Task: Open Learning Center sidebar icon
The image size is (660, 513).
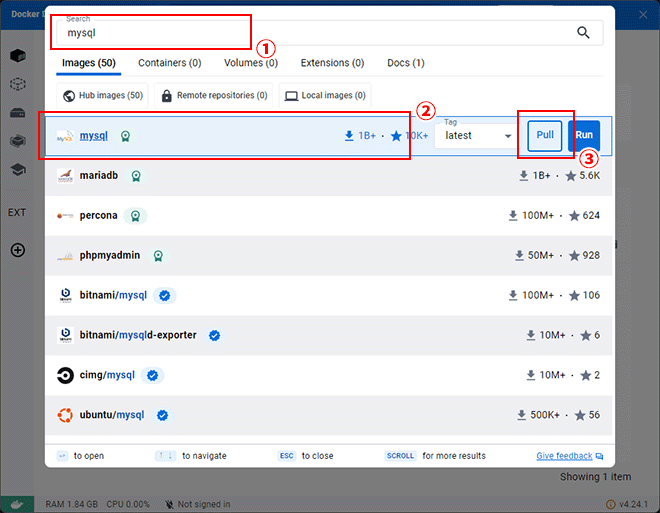Action: click(x=18, y=170)
